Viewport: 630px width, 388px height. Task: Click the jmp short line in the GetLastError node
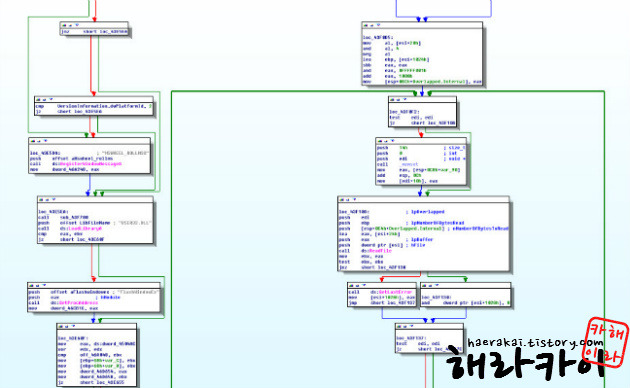pyautogui.click(x=382, y=303)
